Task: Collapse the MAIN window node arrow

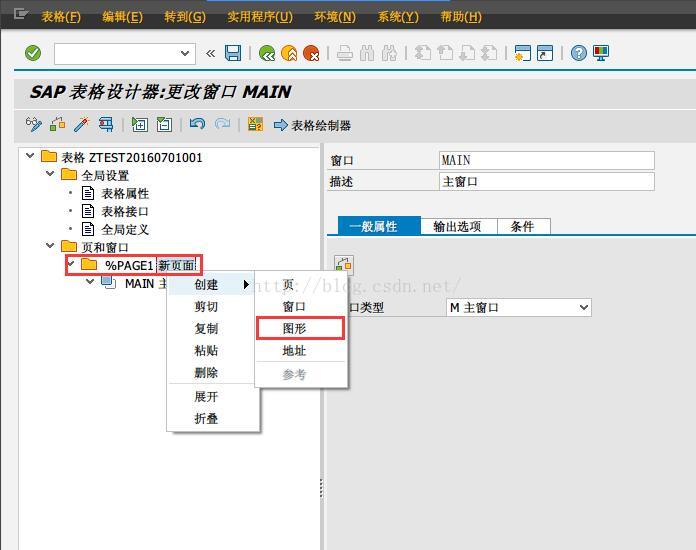Action: pyautogui.click(x=90, y=282)
